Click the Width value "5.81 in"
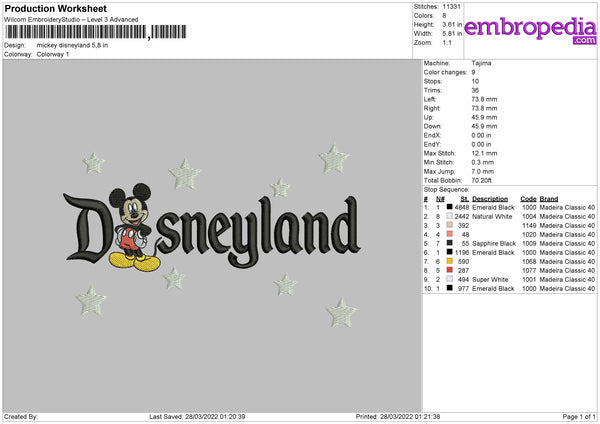This screenshot has width=600, height=424. click(452, 34)
